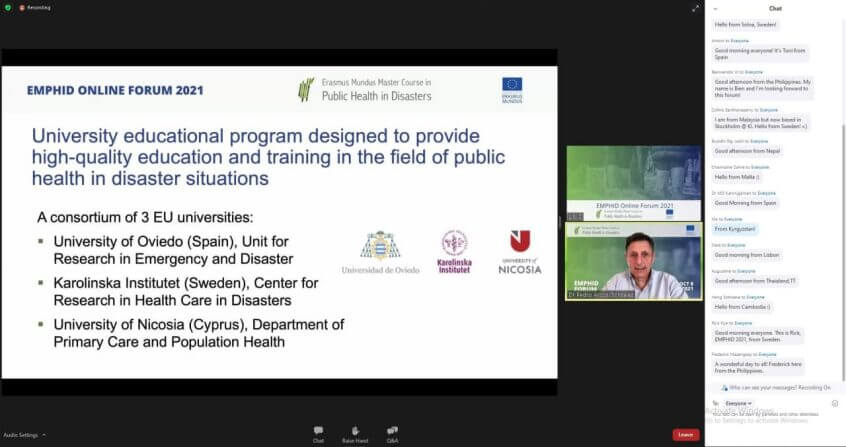Enter full screen with the expand icon

(x=696, y=8)
